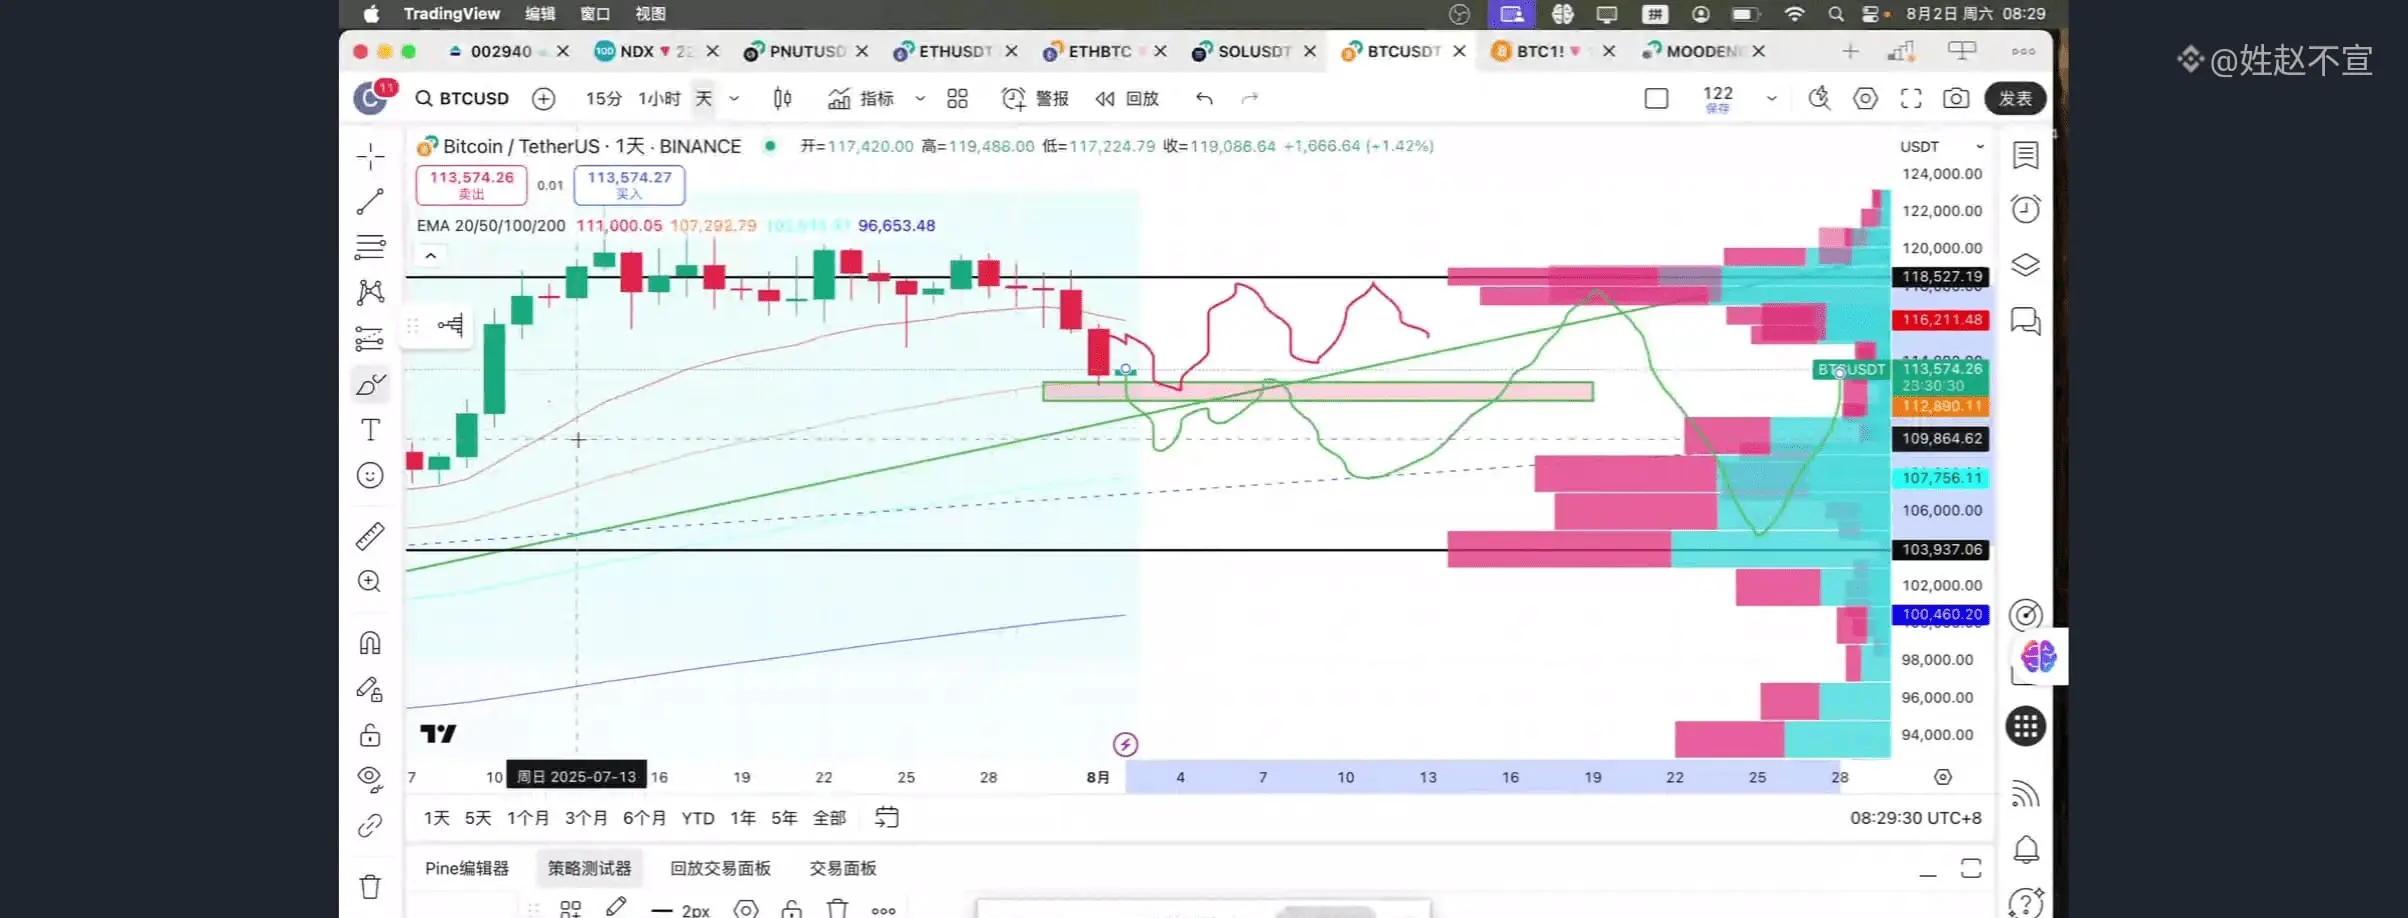Open chart settings hexagon icon
2408x918 pixels.
1865,98
